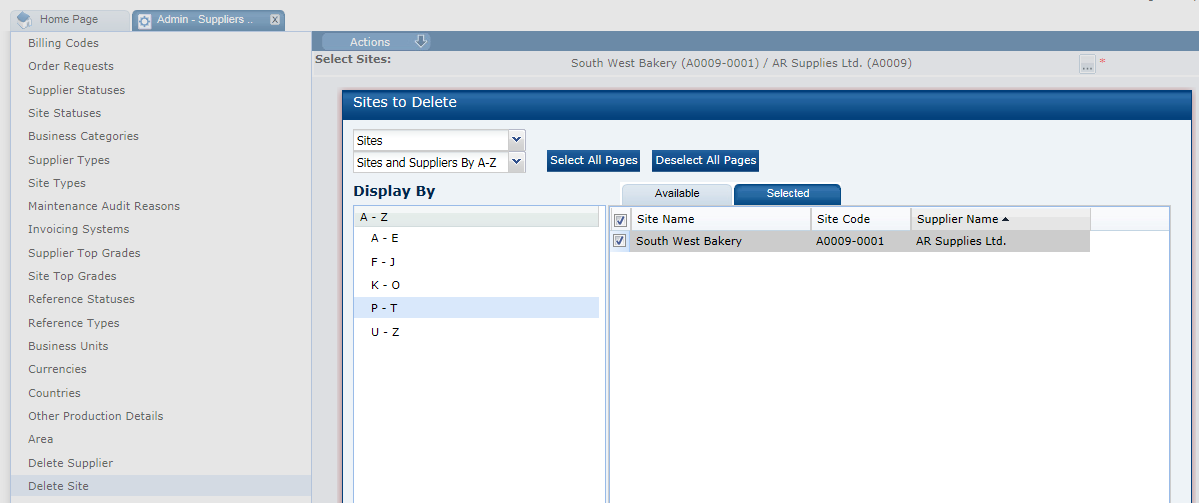The image size is (1199, 503).
Task: Open the Sites and Suppliers By A-Z dropdown
Action: pos(517,162)
